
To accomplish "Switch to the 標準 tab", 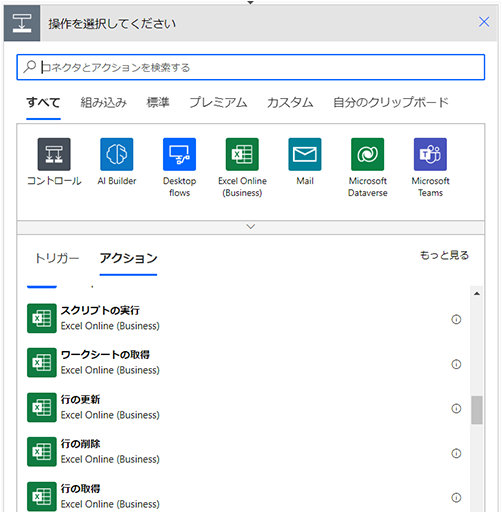I will (158, 102).
